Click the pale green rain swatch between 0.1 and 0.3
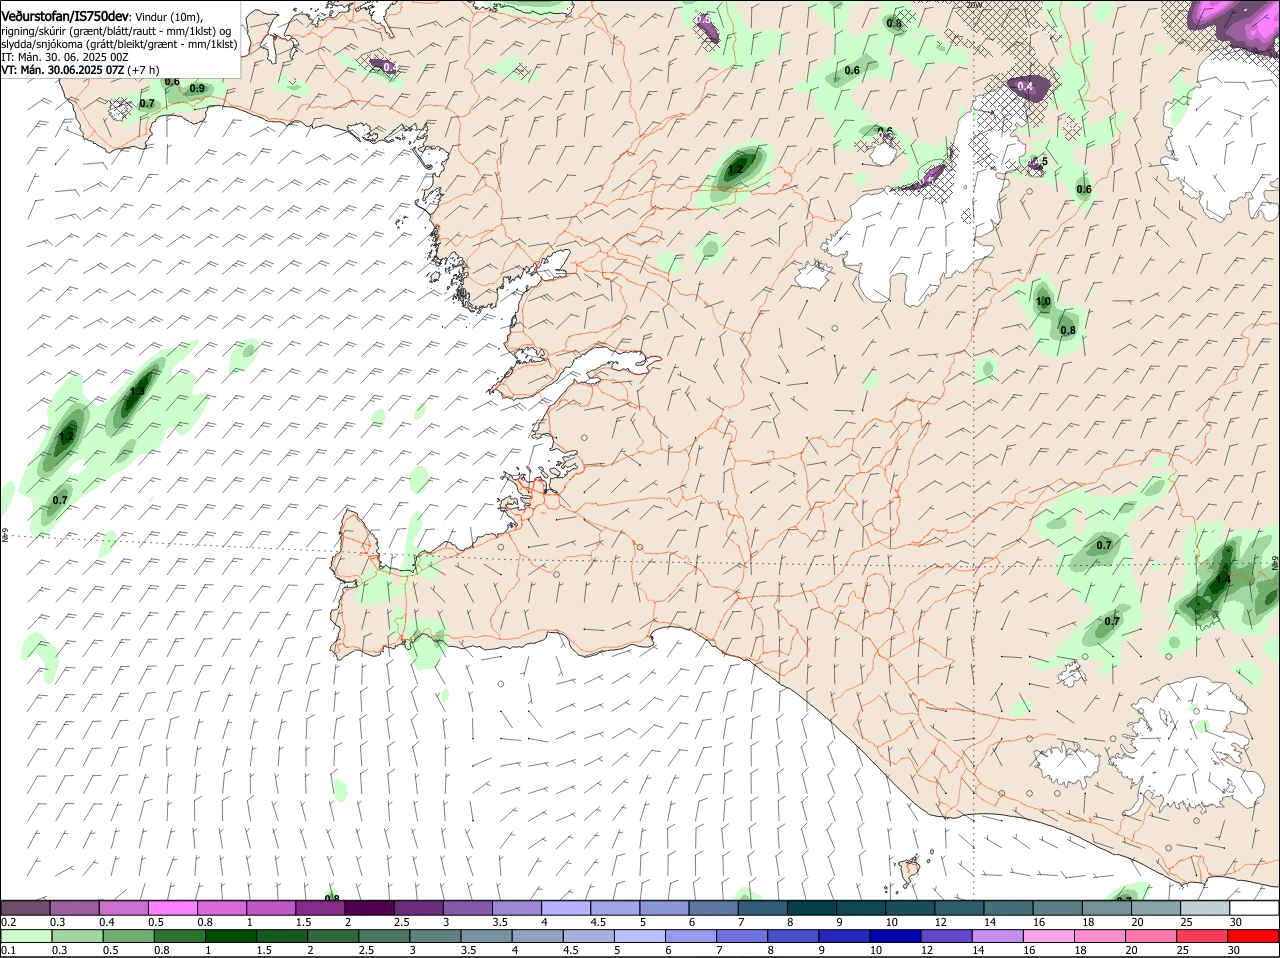The image size is (1280, 958). pos(25,936)
